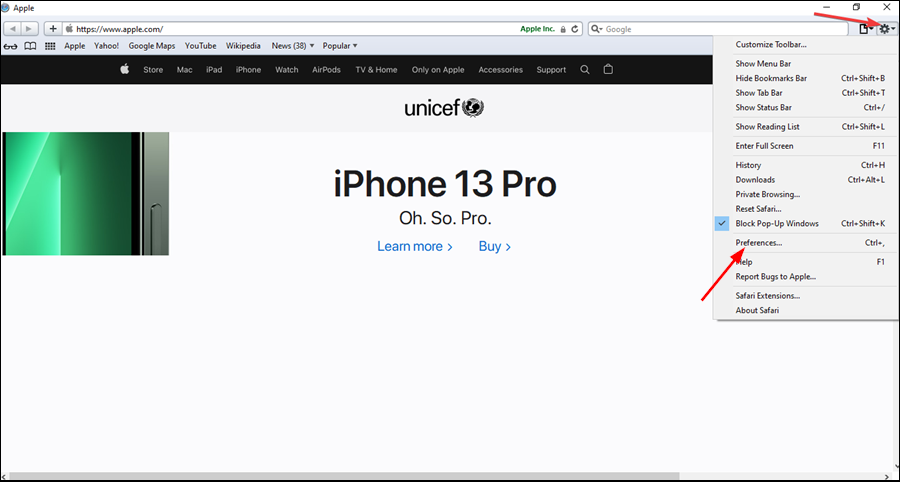Open the shopping bag icon
The width and height of the screenshot is (900, 482).
(x=608, y=69)
